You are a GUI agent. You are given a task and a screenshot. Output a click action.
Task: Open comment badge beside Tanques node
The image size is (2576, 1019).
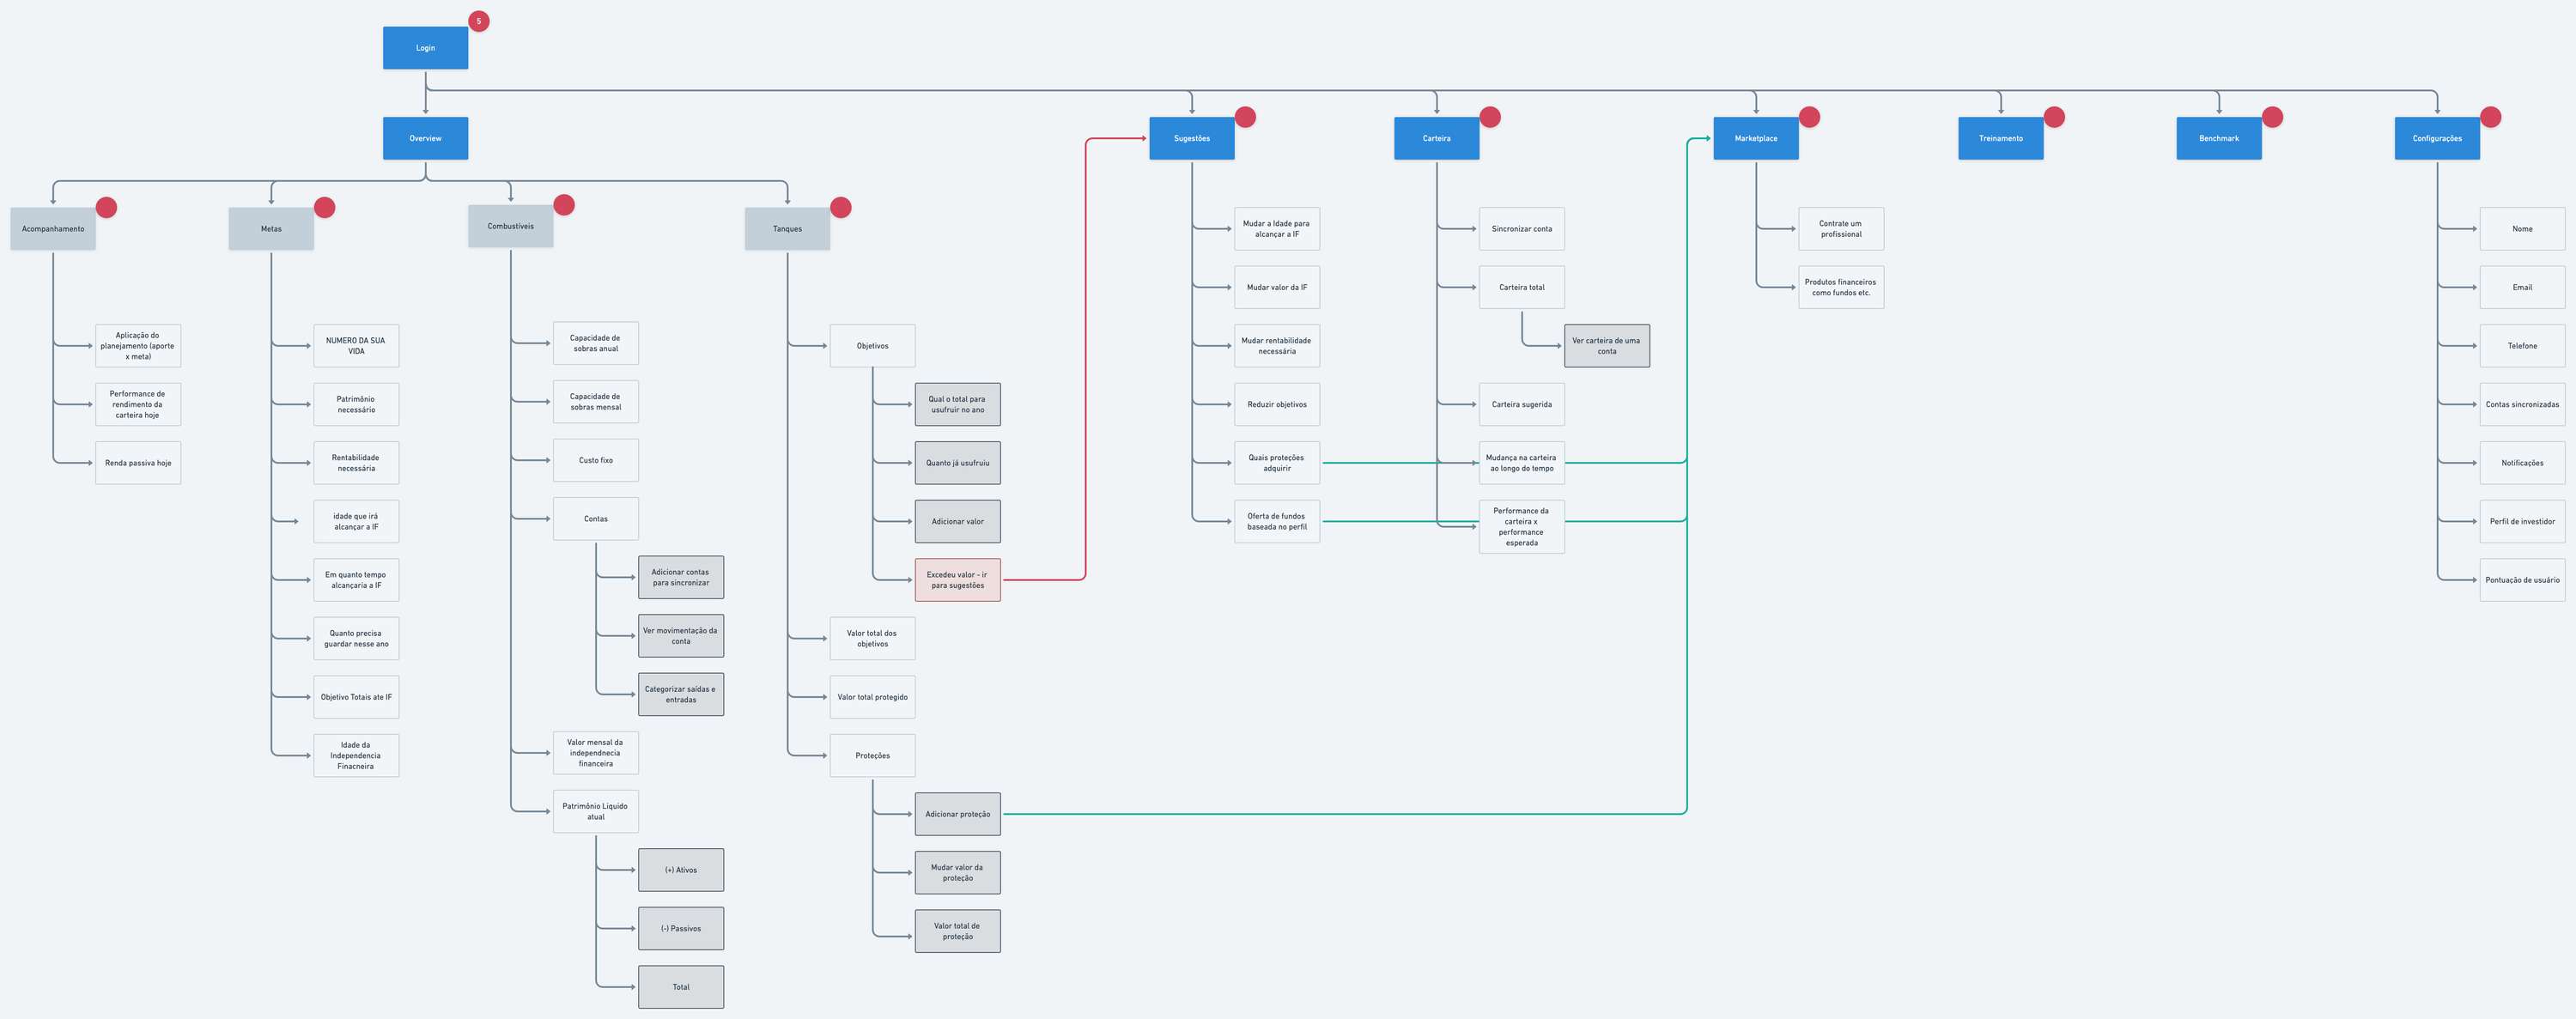click(841, 207)
